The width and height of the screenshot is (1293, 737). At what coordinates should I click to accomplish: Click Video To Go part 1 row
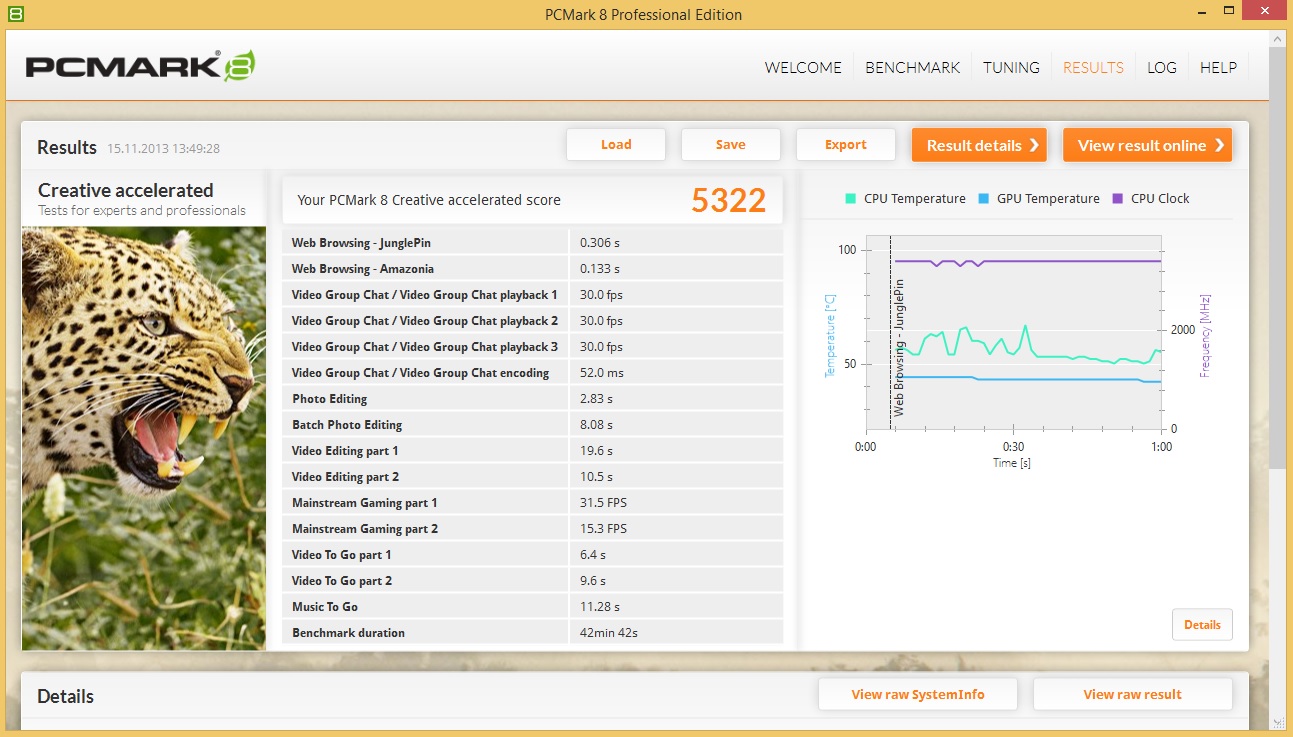[x=532, y=554]
